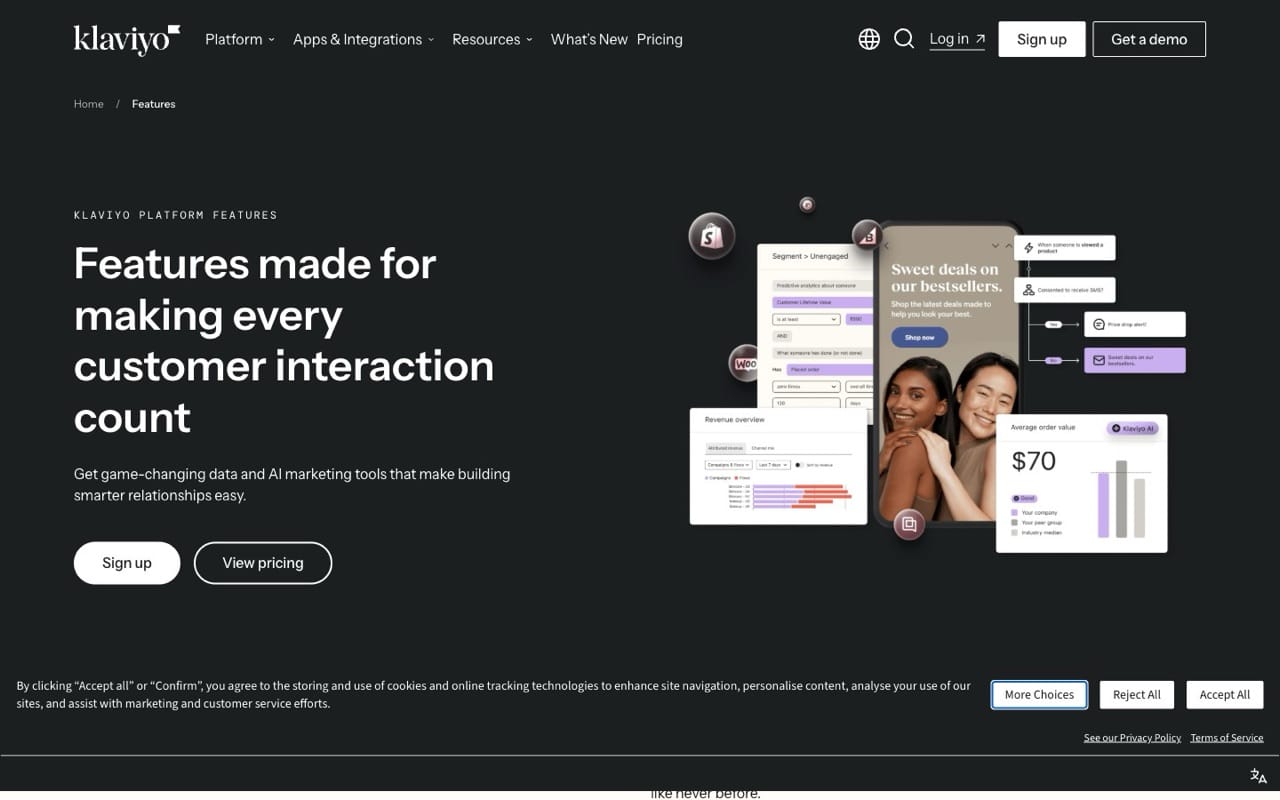The width and height of the screenshot is (1280, 800).
Task: Click the translate icon at bottom right
Action: click(1258, 776)
